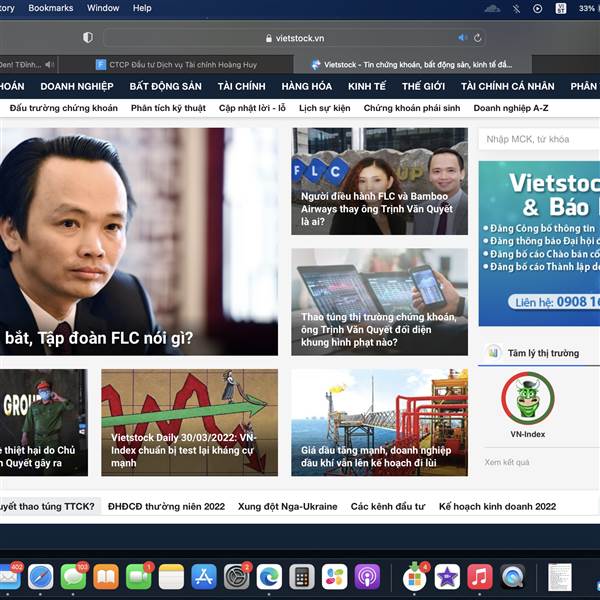Open topic ĐHĐCĐ thường niên 2022
This screenshot has width=600, height=600.
166,506
